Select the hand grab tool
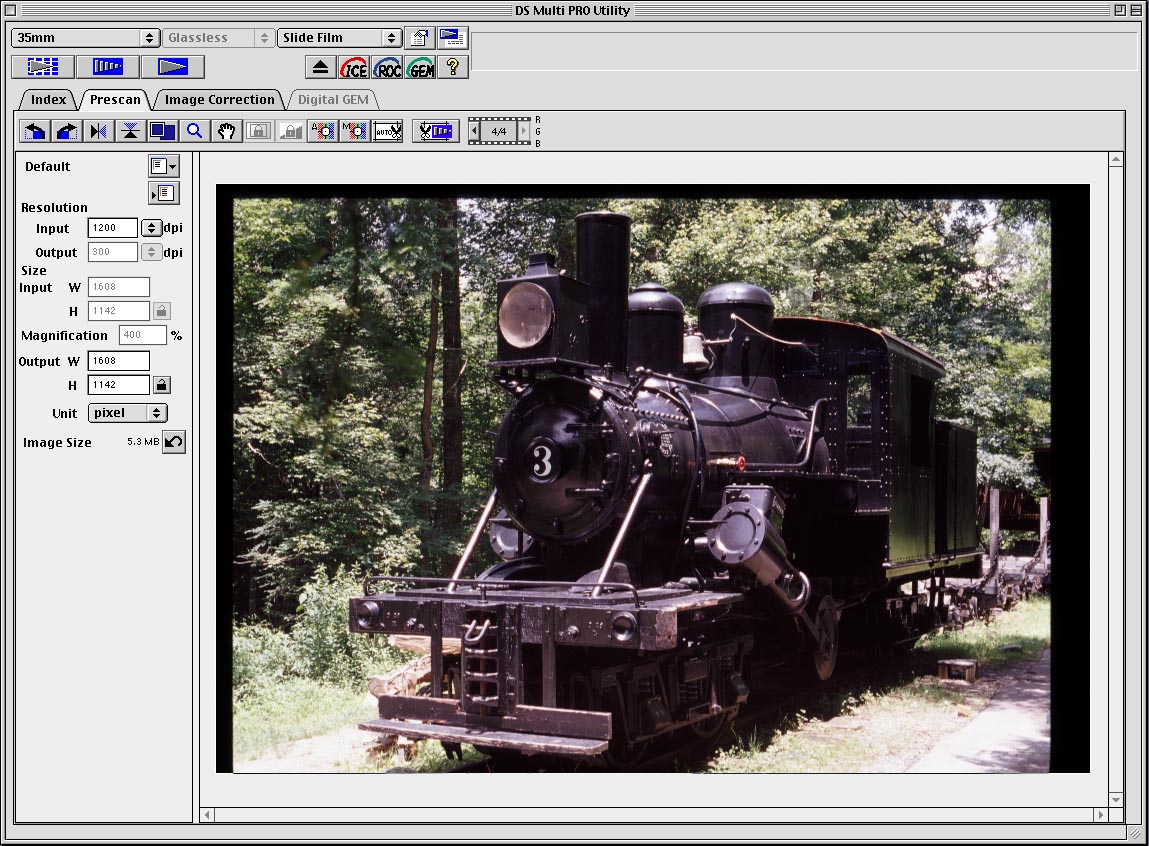The height and width of the screenshot is (846, 1149). point(226,131)
